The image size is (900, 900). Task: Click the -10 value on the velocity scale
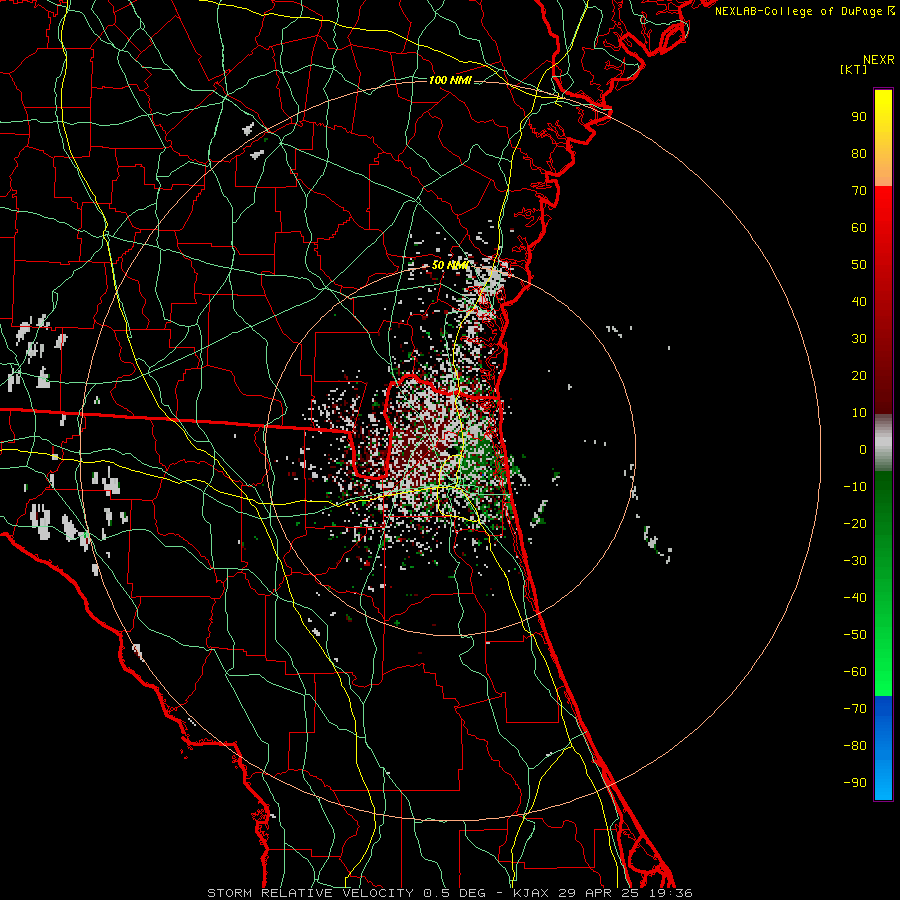click(855, 487)
